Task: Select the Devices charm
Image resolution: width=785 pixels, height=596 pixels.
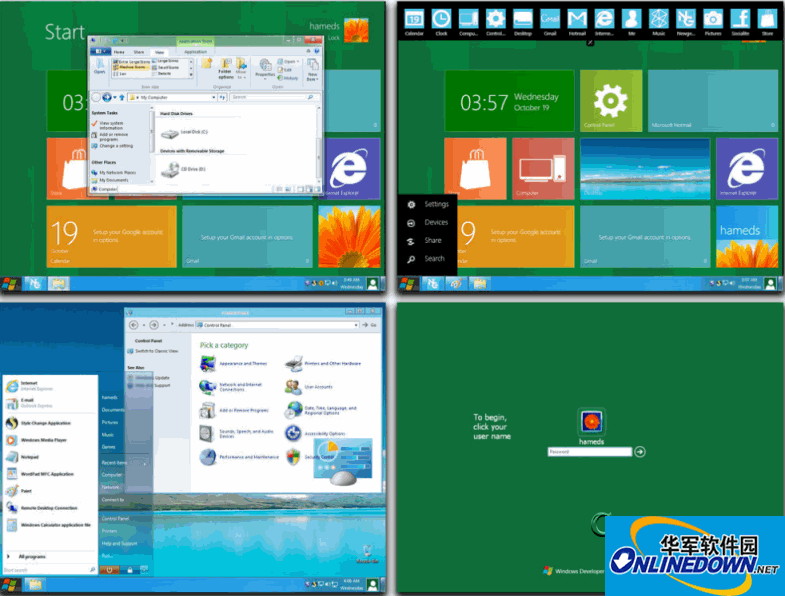Action: tap(428, 222)
